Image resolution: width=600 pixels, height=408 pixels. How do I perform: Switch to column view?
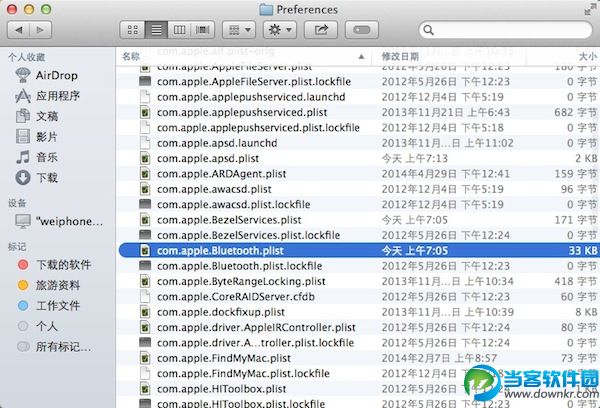(179, 30)
